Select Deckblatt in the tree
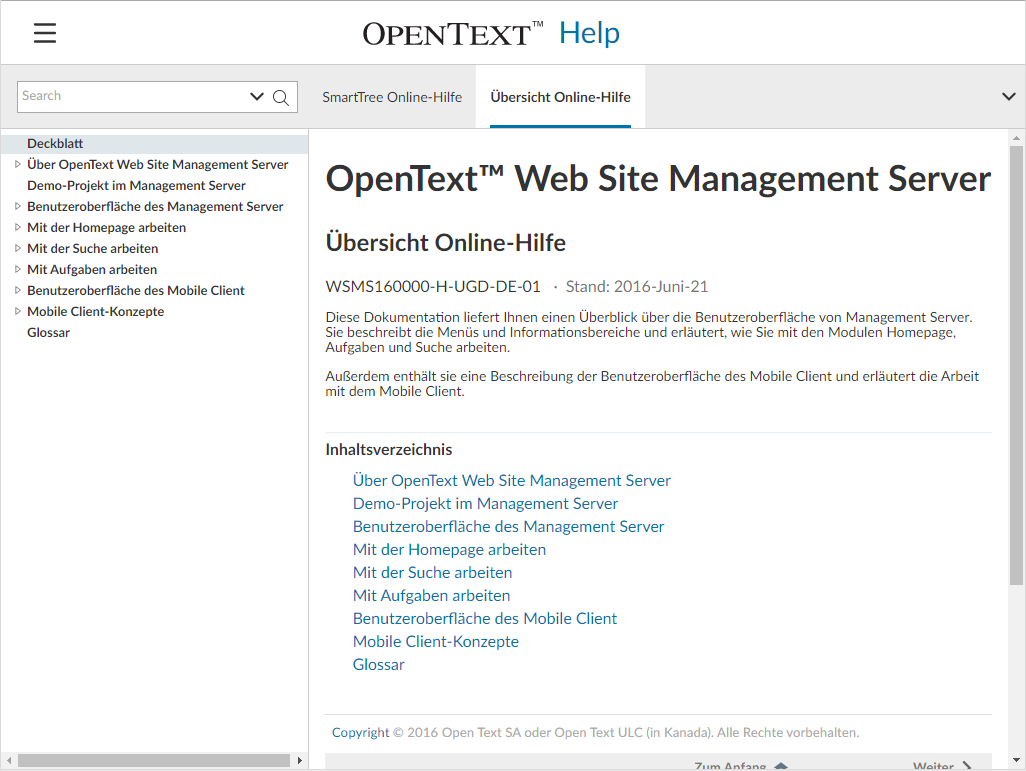1026x771 pixels. [55, 143]
